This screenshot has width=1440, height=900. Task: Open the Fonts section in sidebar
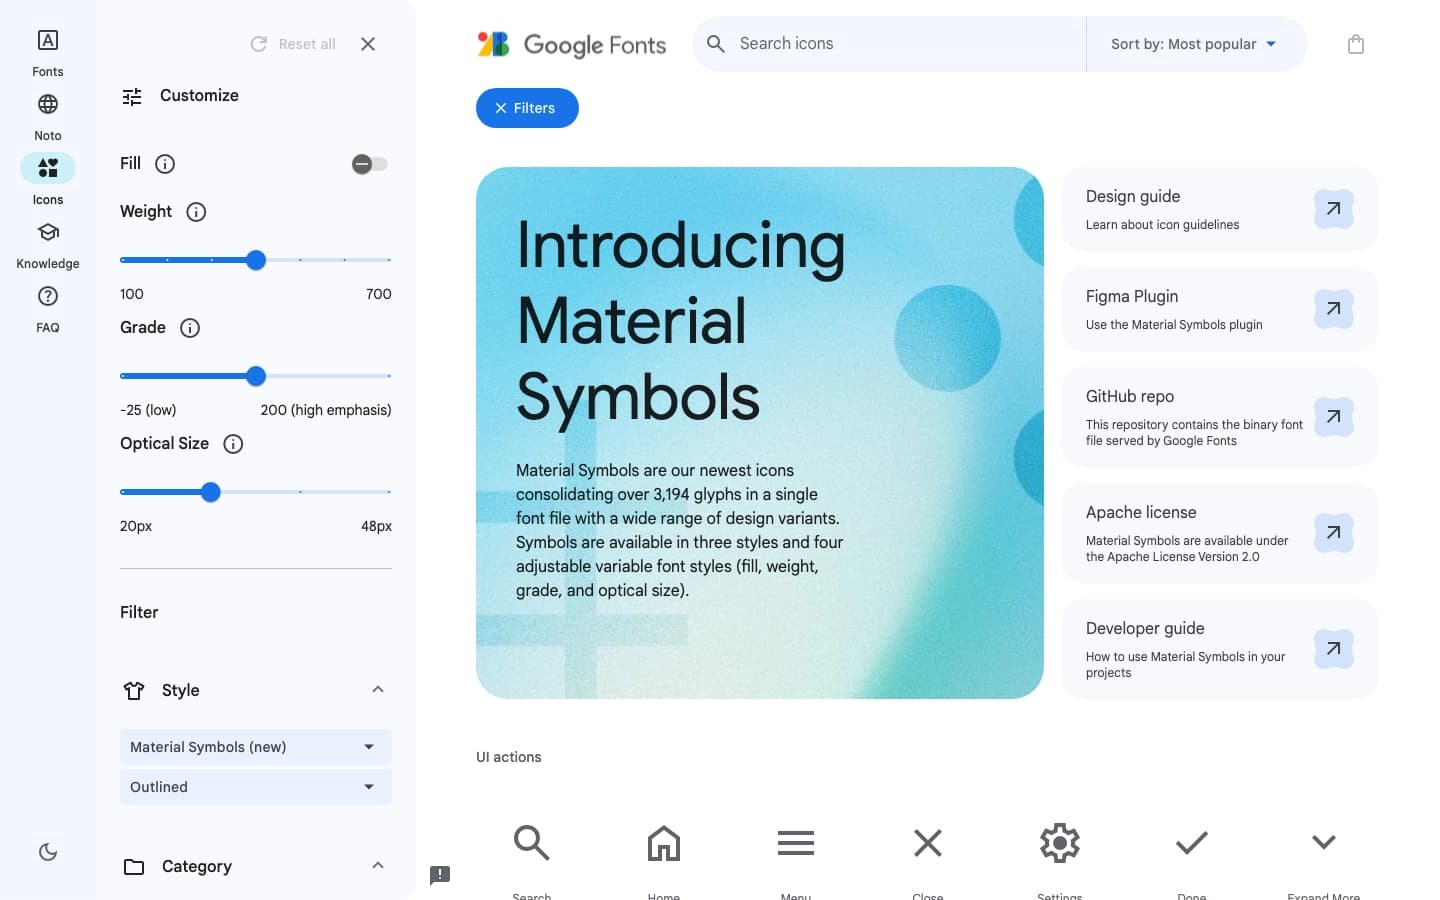(47, 53)
